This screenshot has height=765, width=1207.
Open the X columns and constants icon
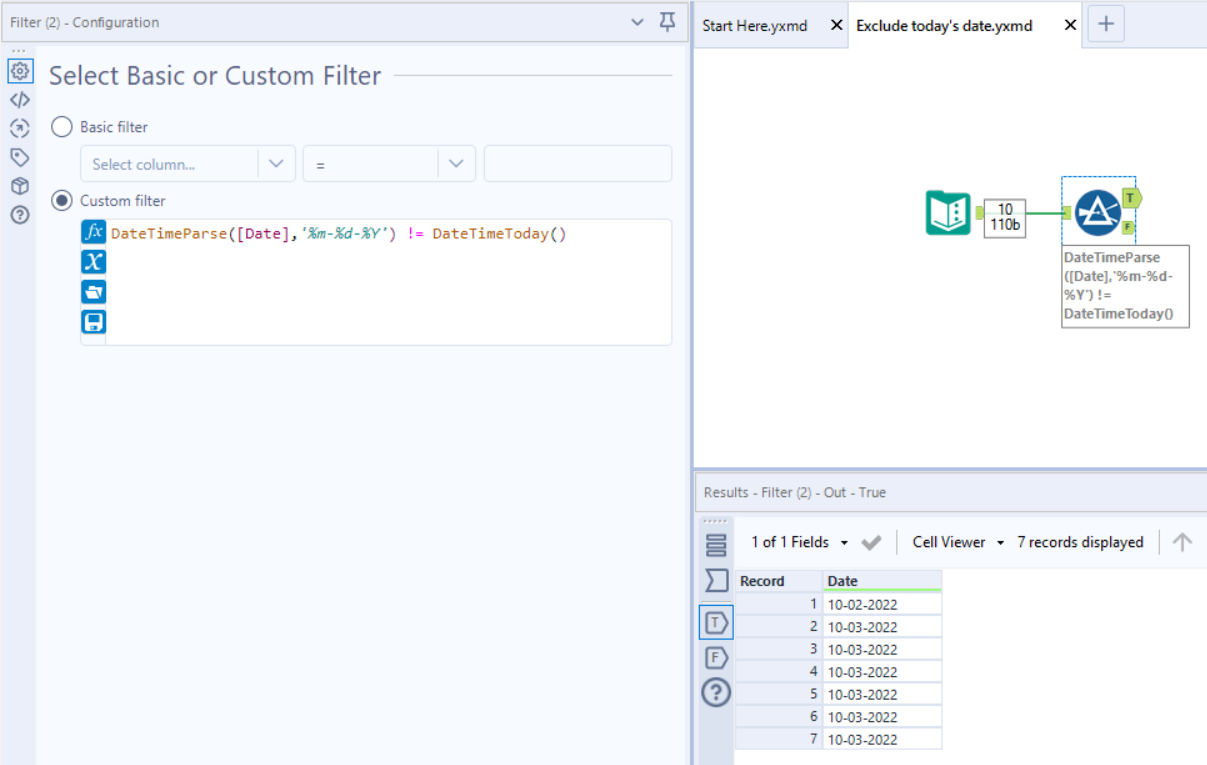(x=93, y=262)
